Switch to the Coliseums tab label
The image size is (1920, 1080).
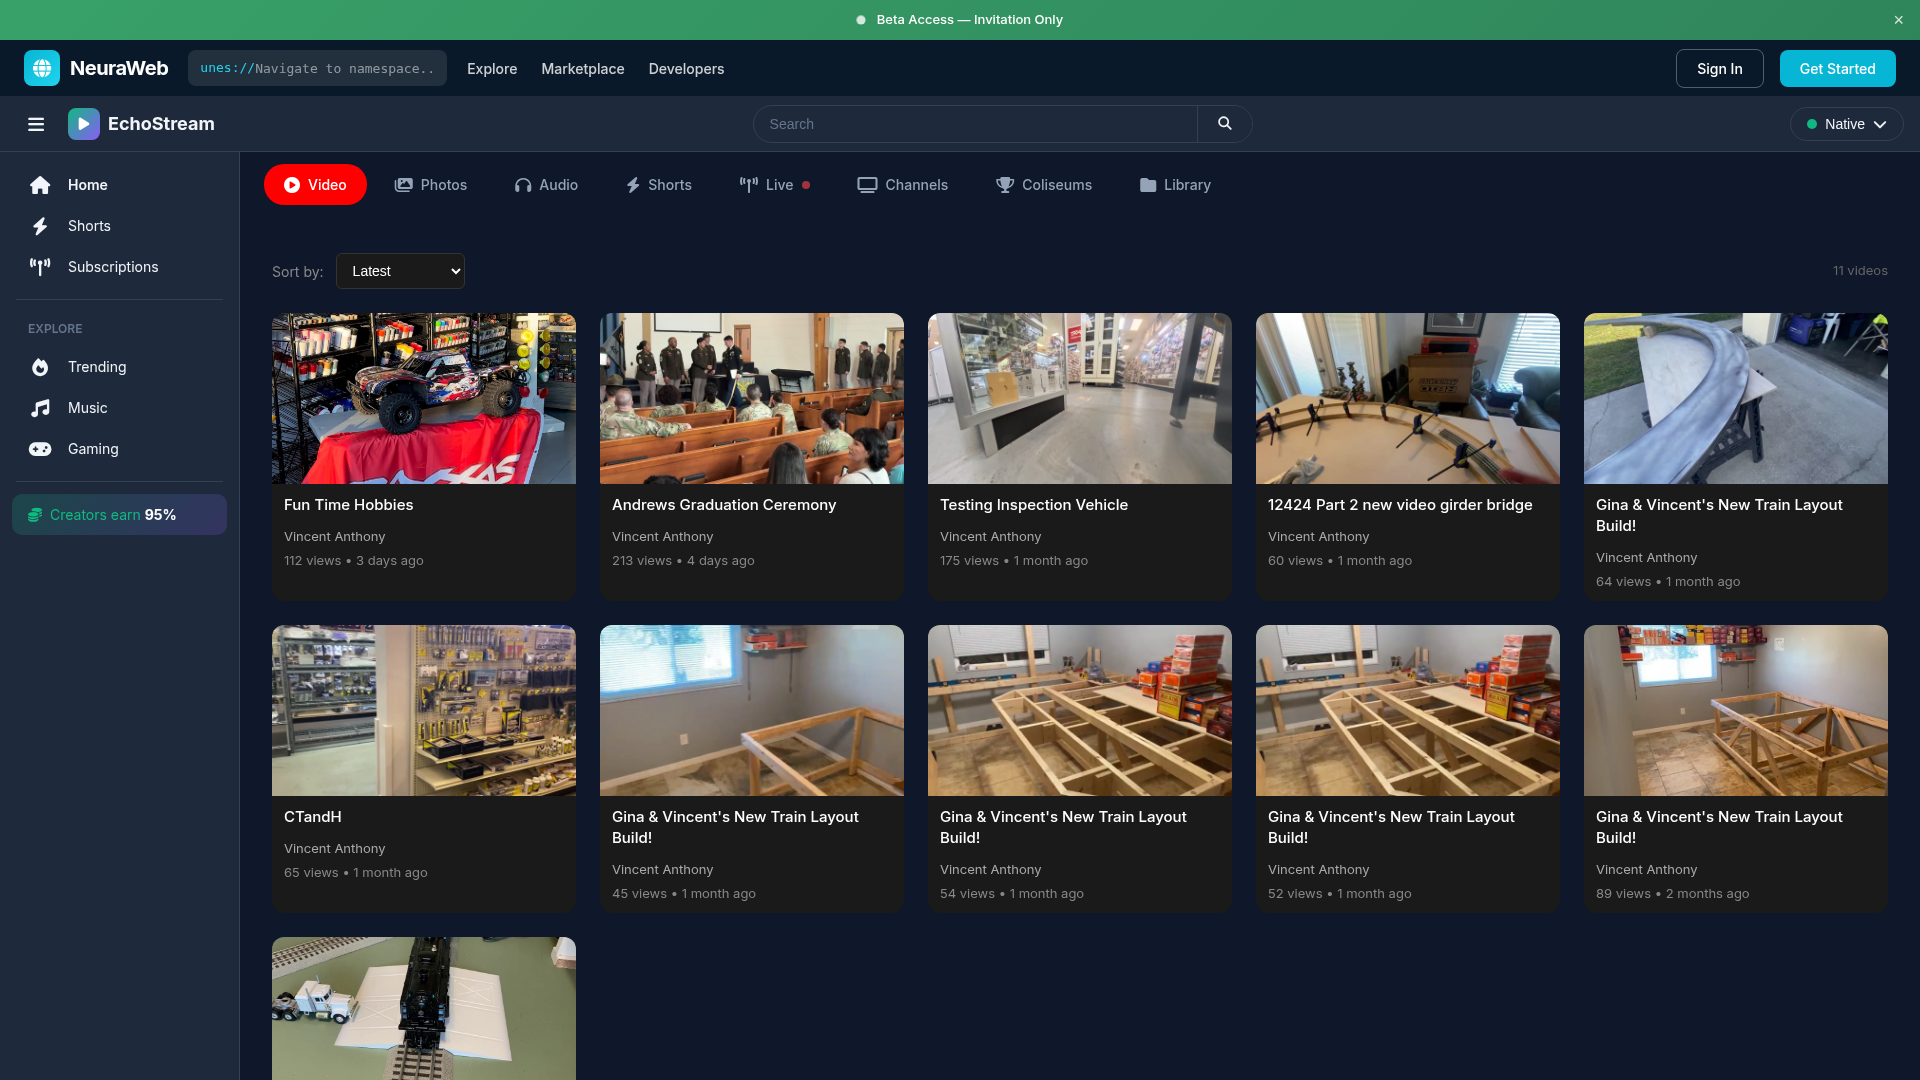tap(1057, 185)
